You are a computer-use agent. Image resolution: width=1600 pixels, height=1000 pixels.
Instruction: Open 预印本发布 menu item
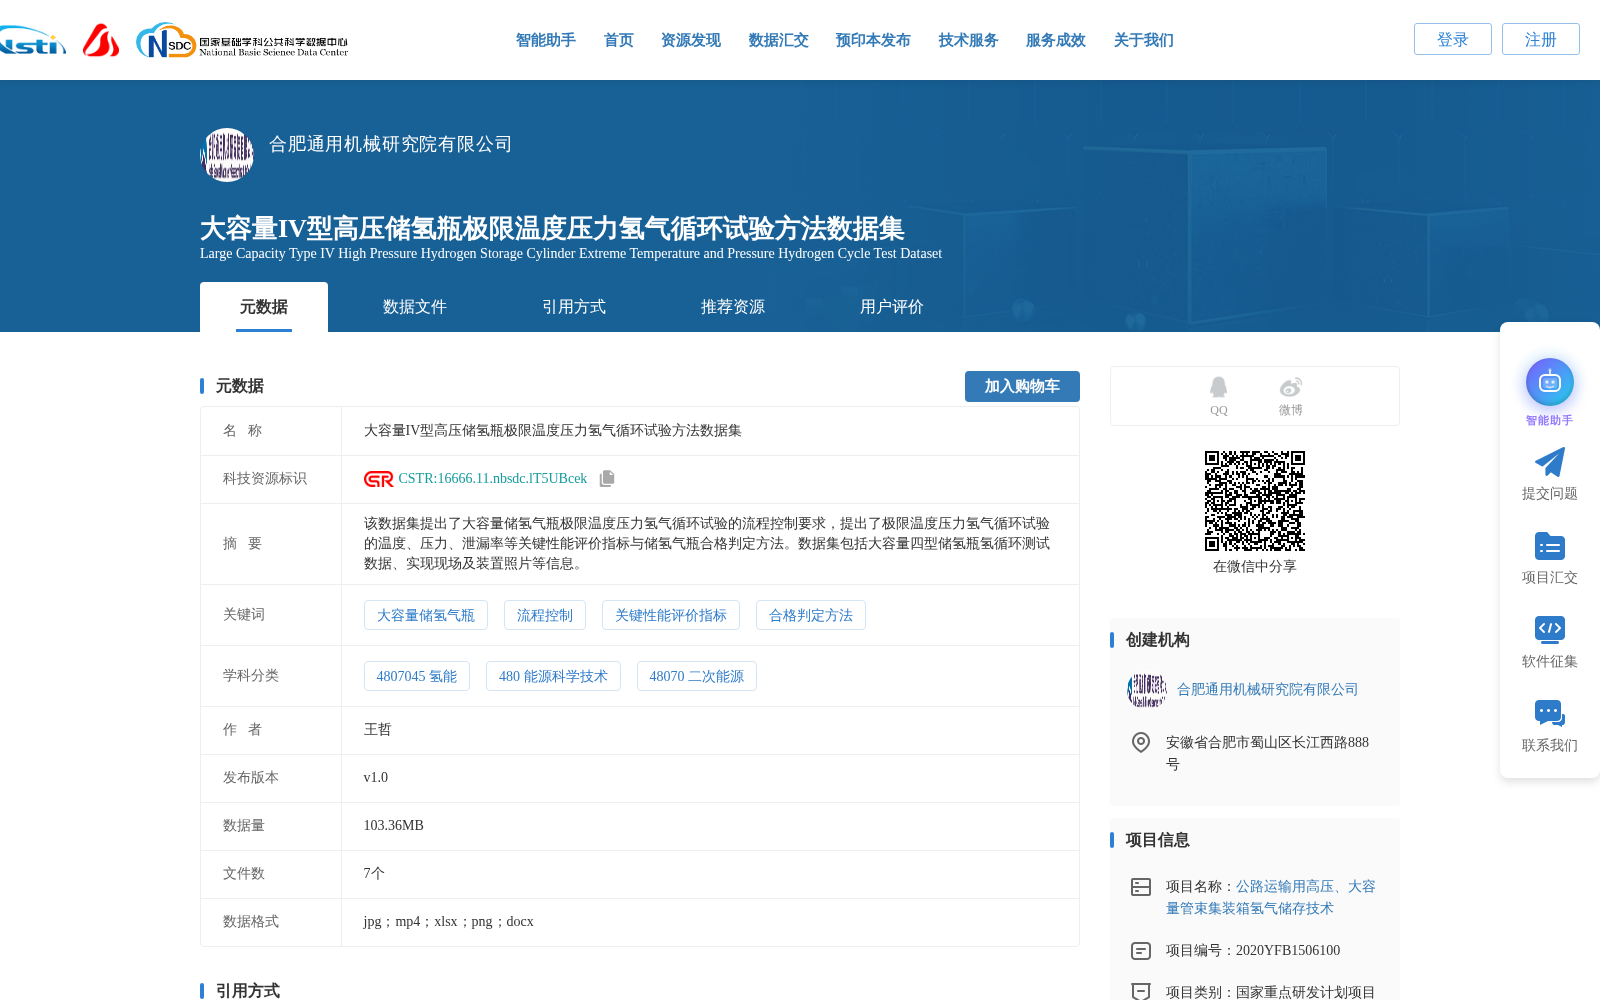coord(873,40)
